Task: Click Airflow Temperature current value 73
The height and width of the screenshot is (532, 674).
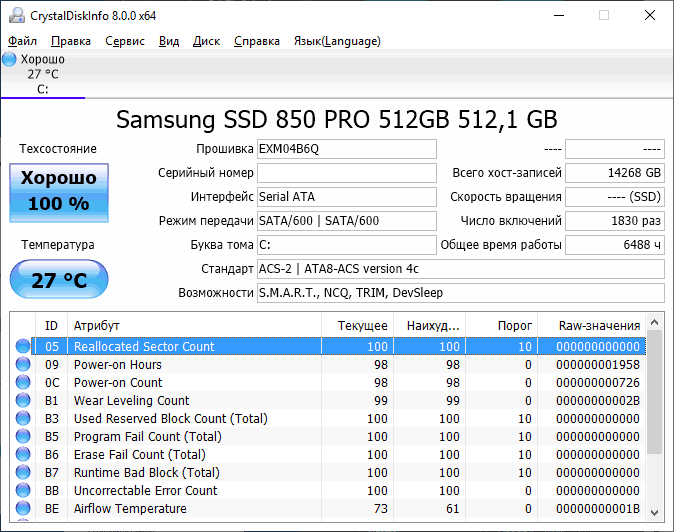Action: point(380,509)
